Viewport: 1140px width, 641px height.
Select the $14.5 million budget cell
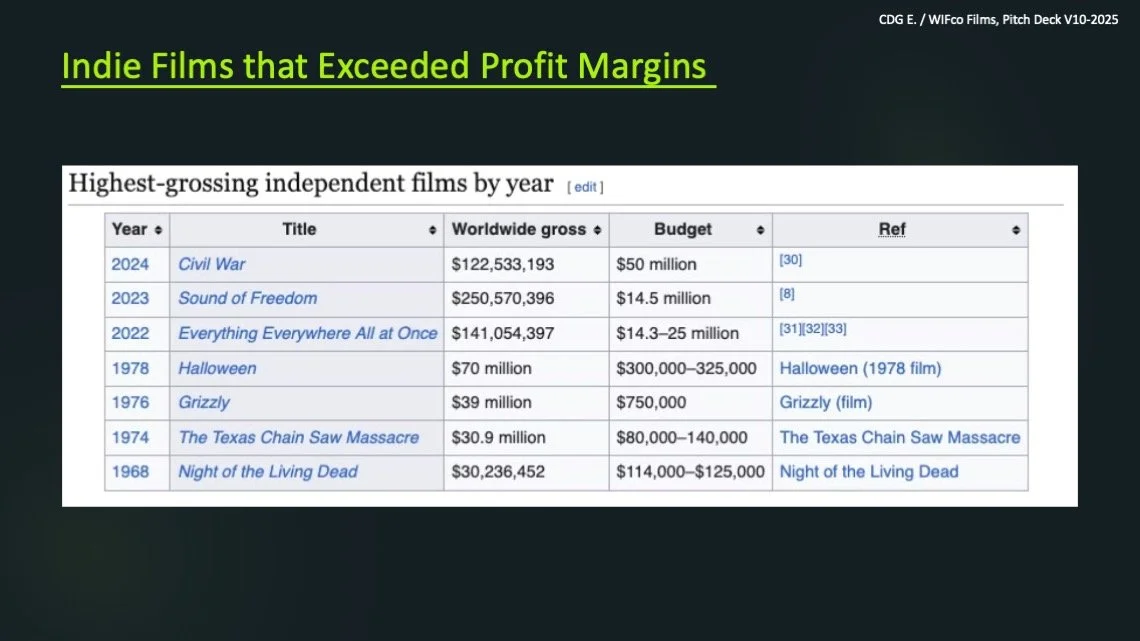(691, 299)
